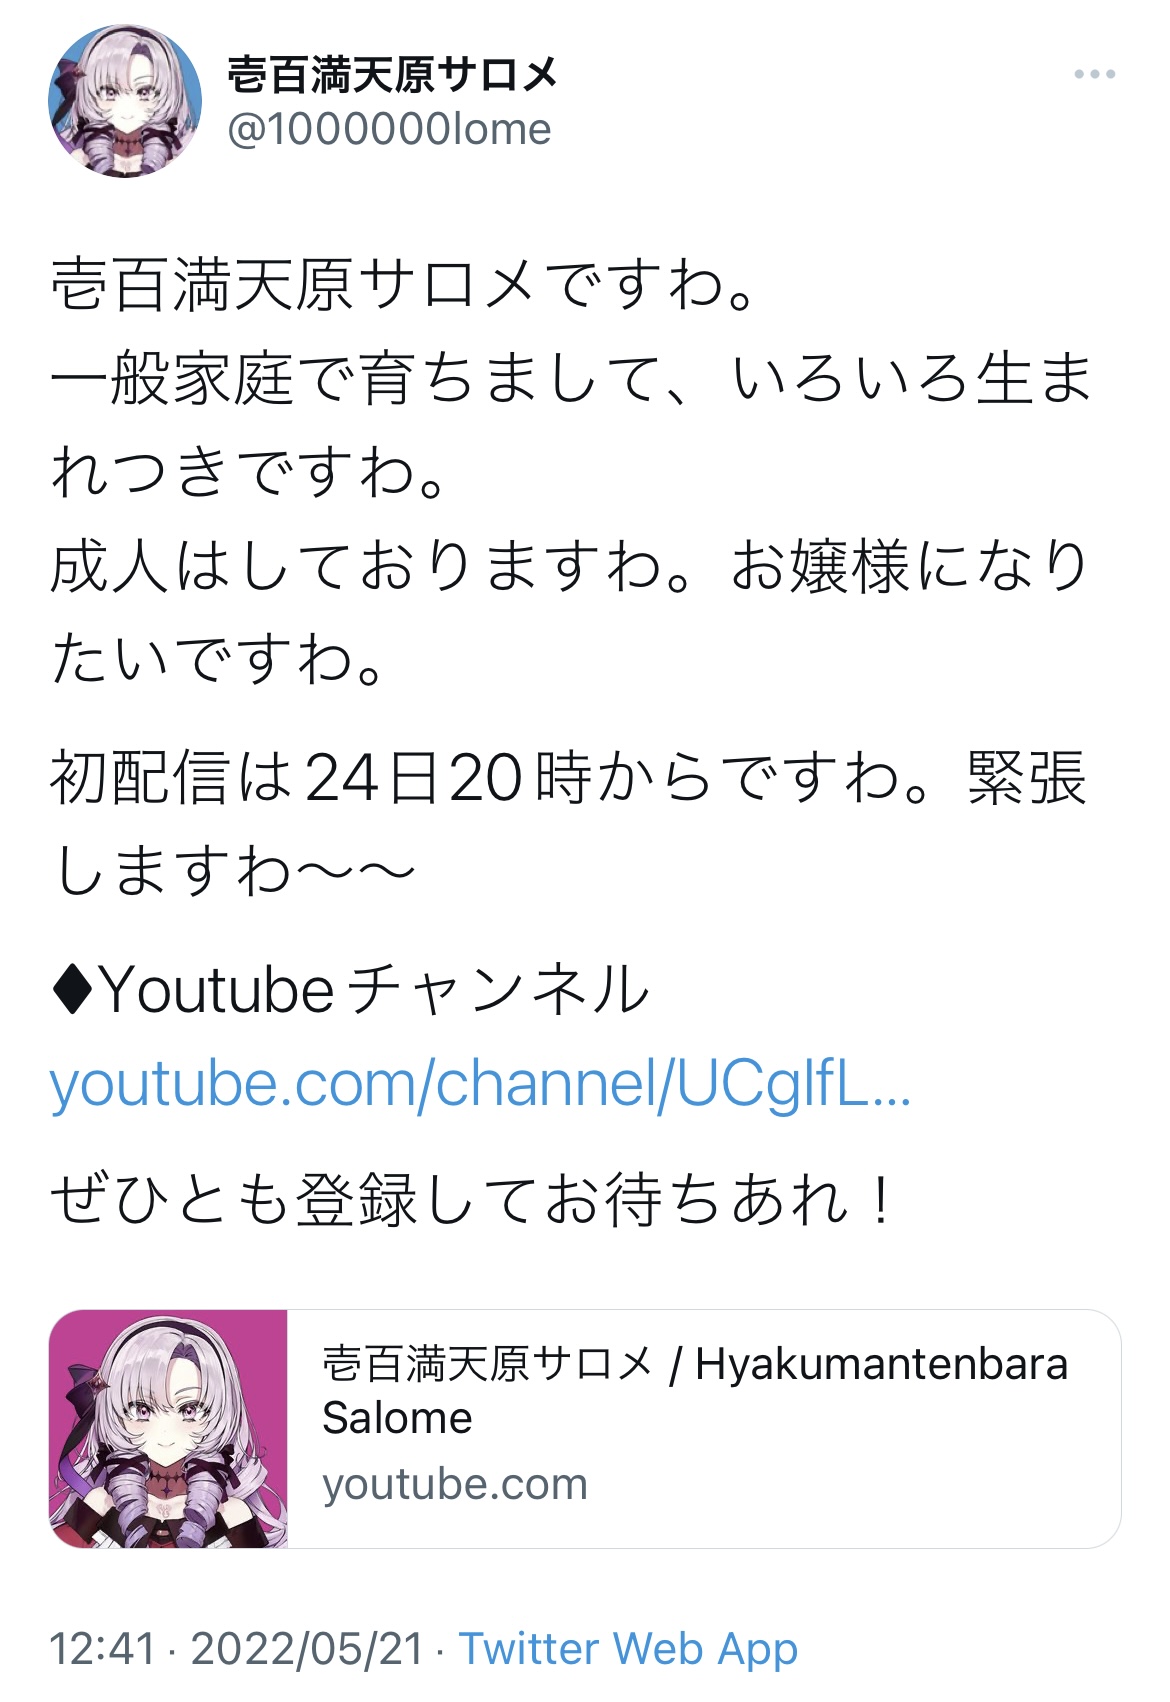Open the YouTube link card thumbnail image
Screen dimensions: 1170x1702
[x=168, y=1429]
